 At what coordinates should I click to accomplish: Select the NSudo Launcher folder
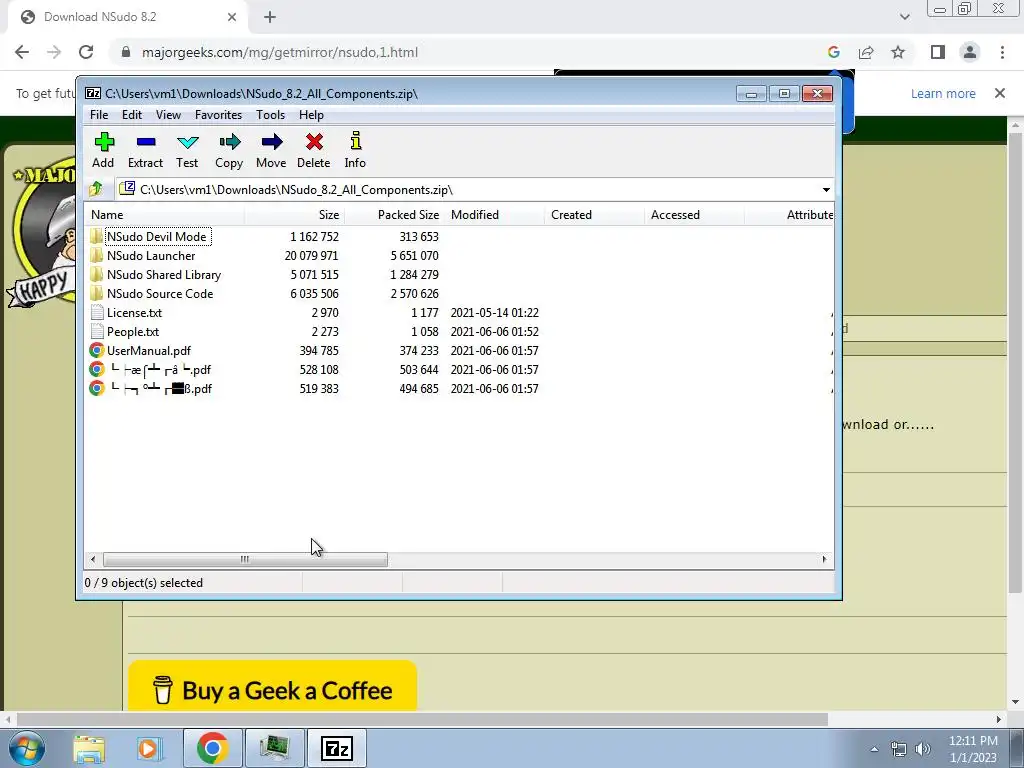click(x=151, y=255)
